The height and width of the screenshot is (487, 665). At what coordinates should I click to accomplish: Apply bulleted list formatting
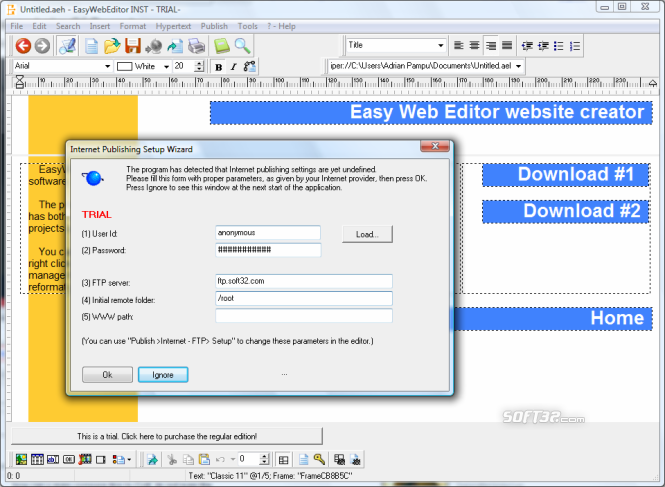click(x=559, y=46)
